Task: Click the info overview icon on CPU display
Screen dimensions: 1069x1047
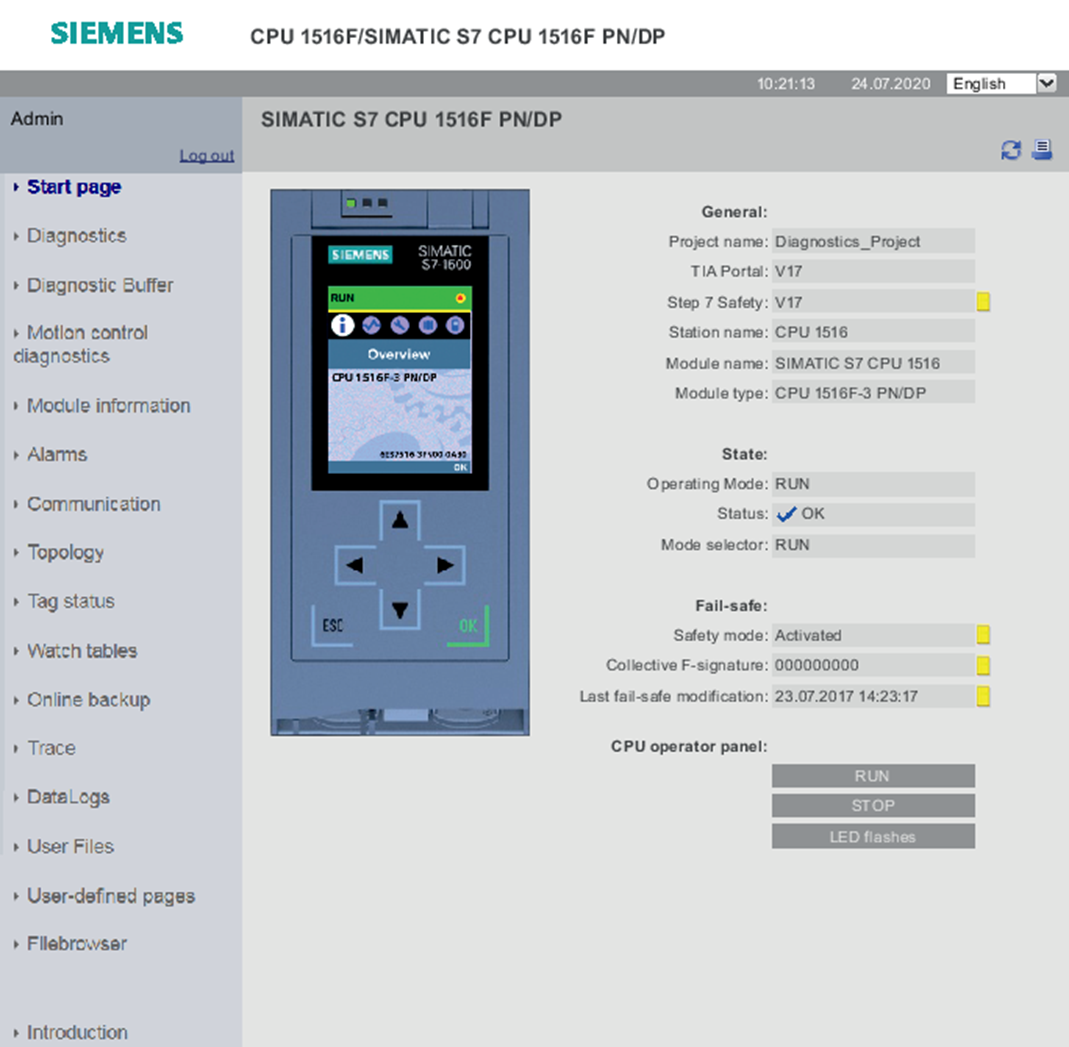Action: [342, 325]
